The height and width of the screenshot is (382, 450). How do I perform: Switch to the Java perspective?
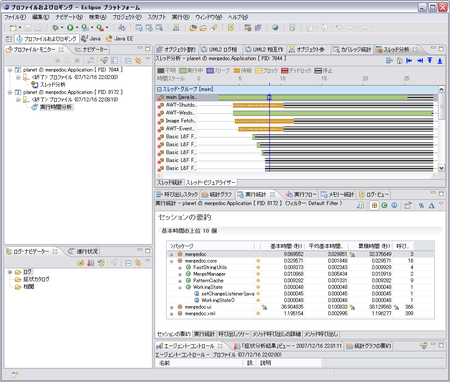click(x=91, y=39)
